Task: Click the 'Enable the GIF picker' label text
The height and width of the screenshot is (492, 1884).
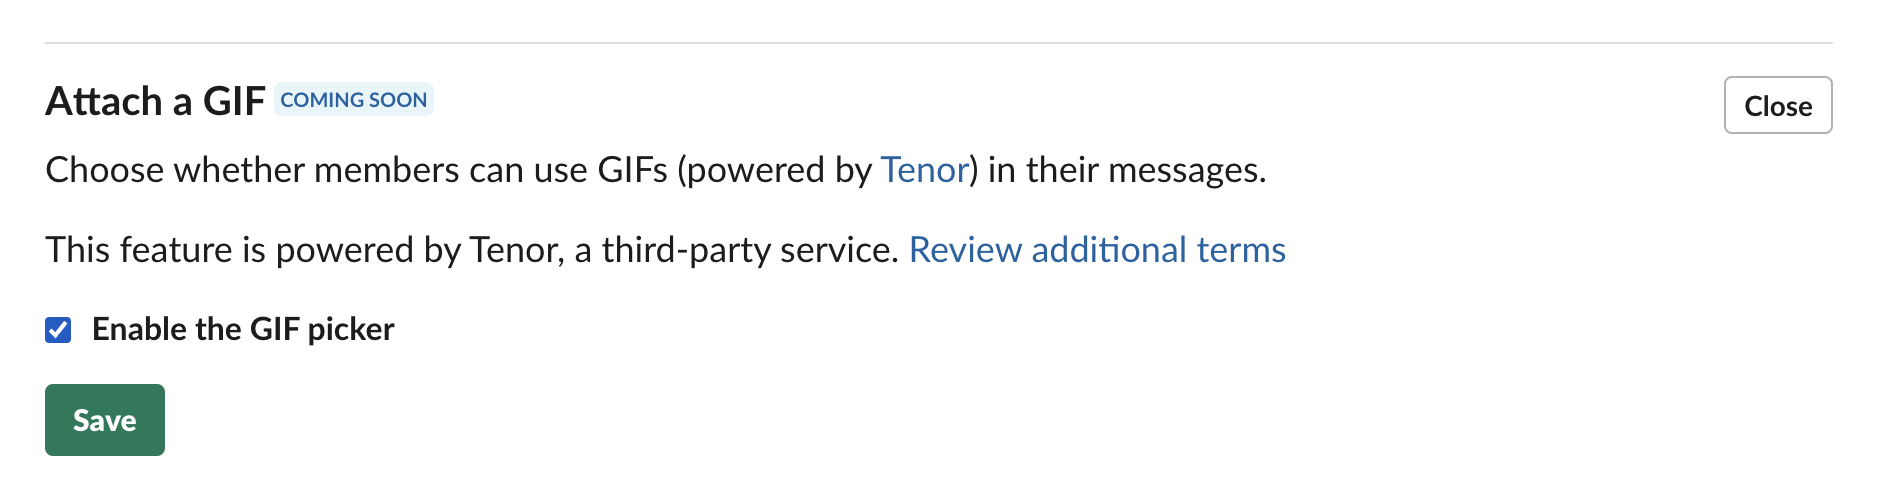Action: click(x=243, y=330)
